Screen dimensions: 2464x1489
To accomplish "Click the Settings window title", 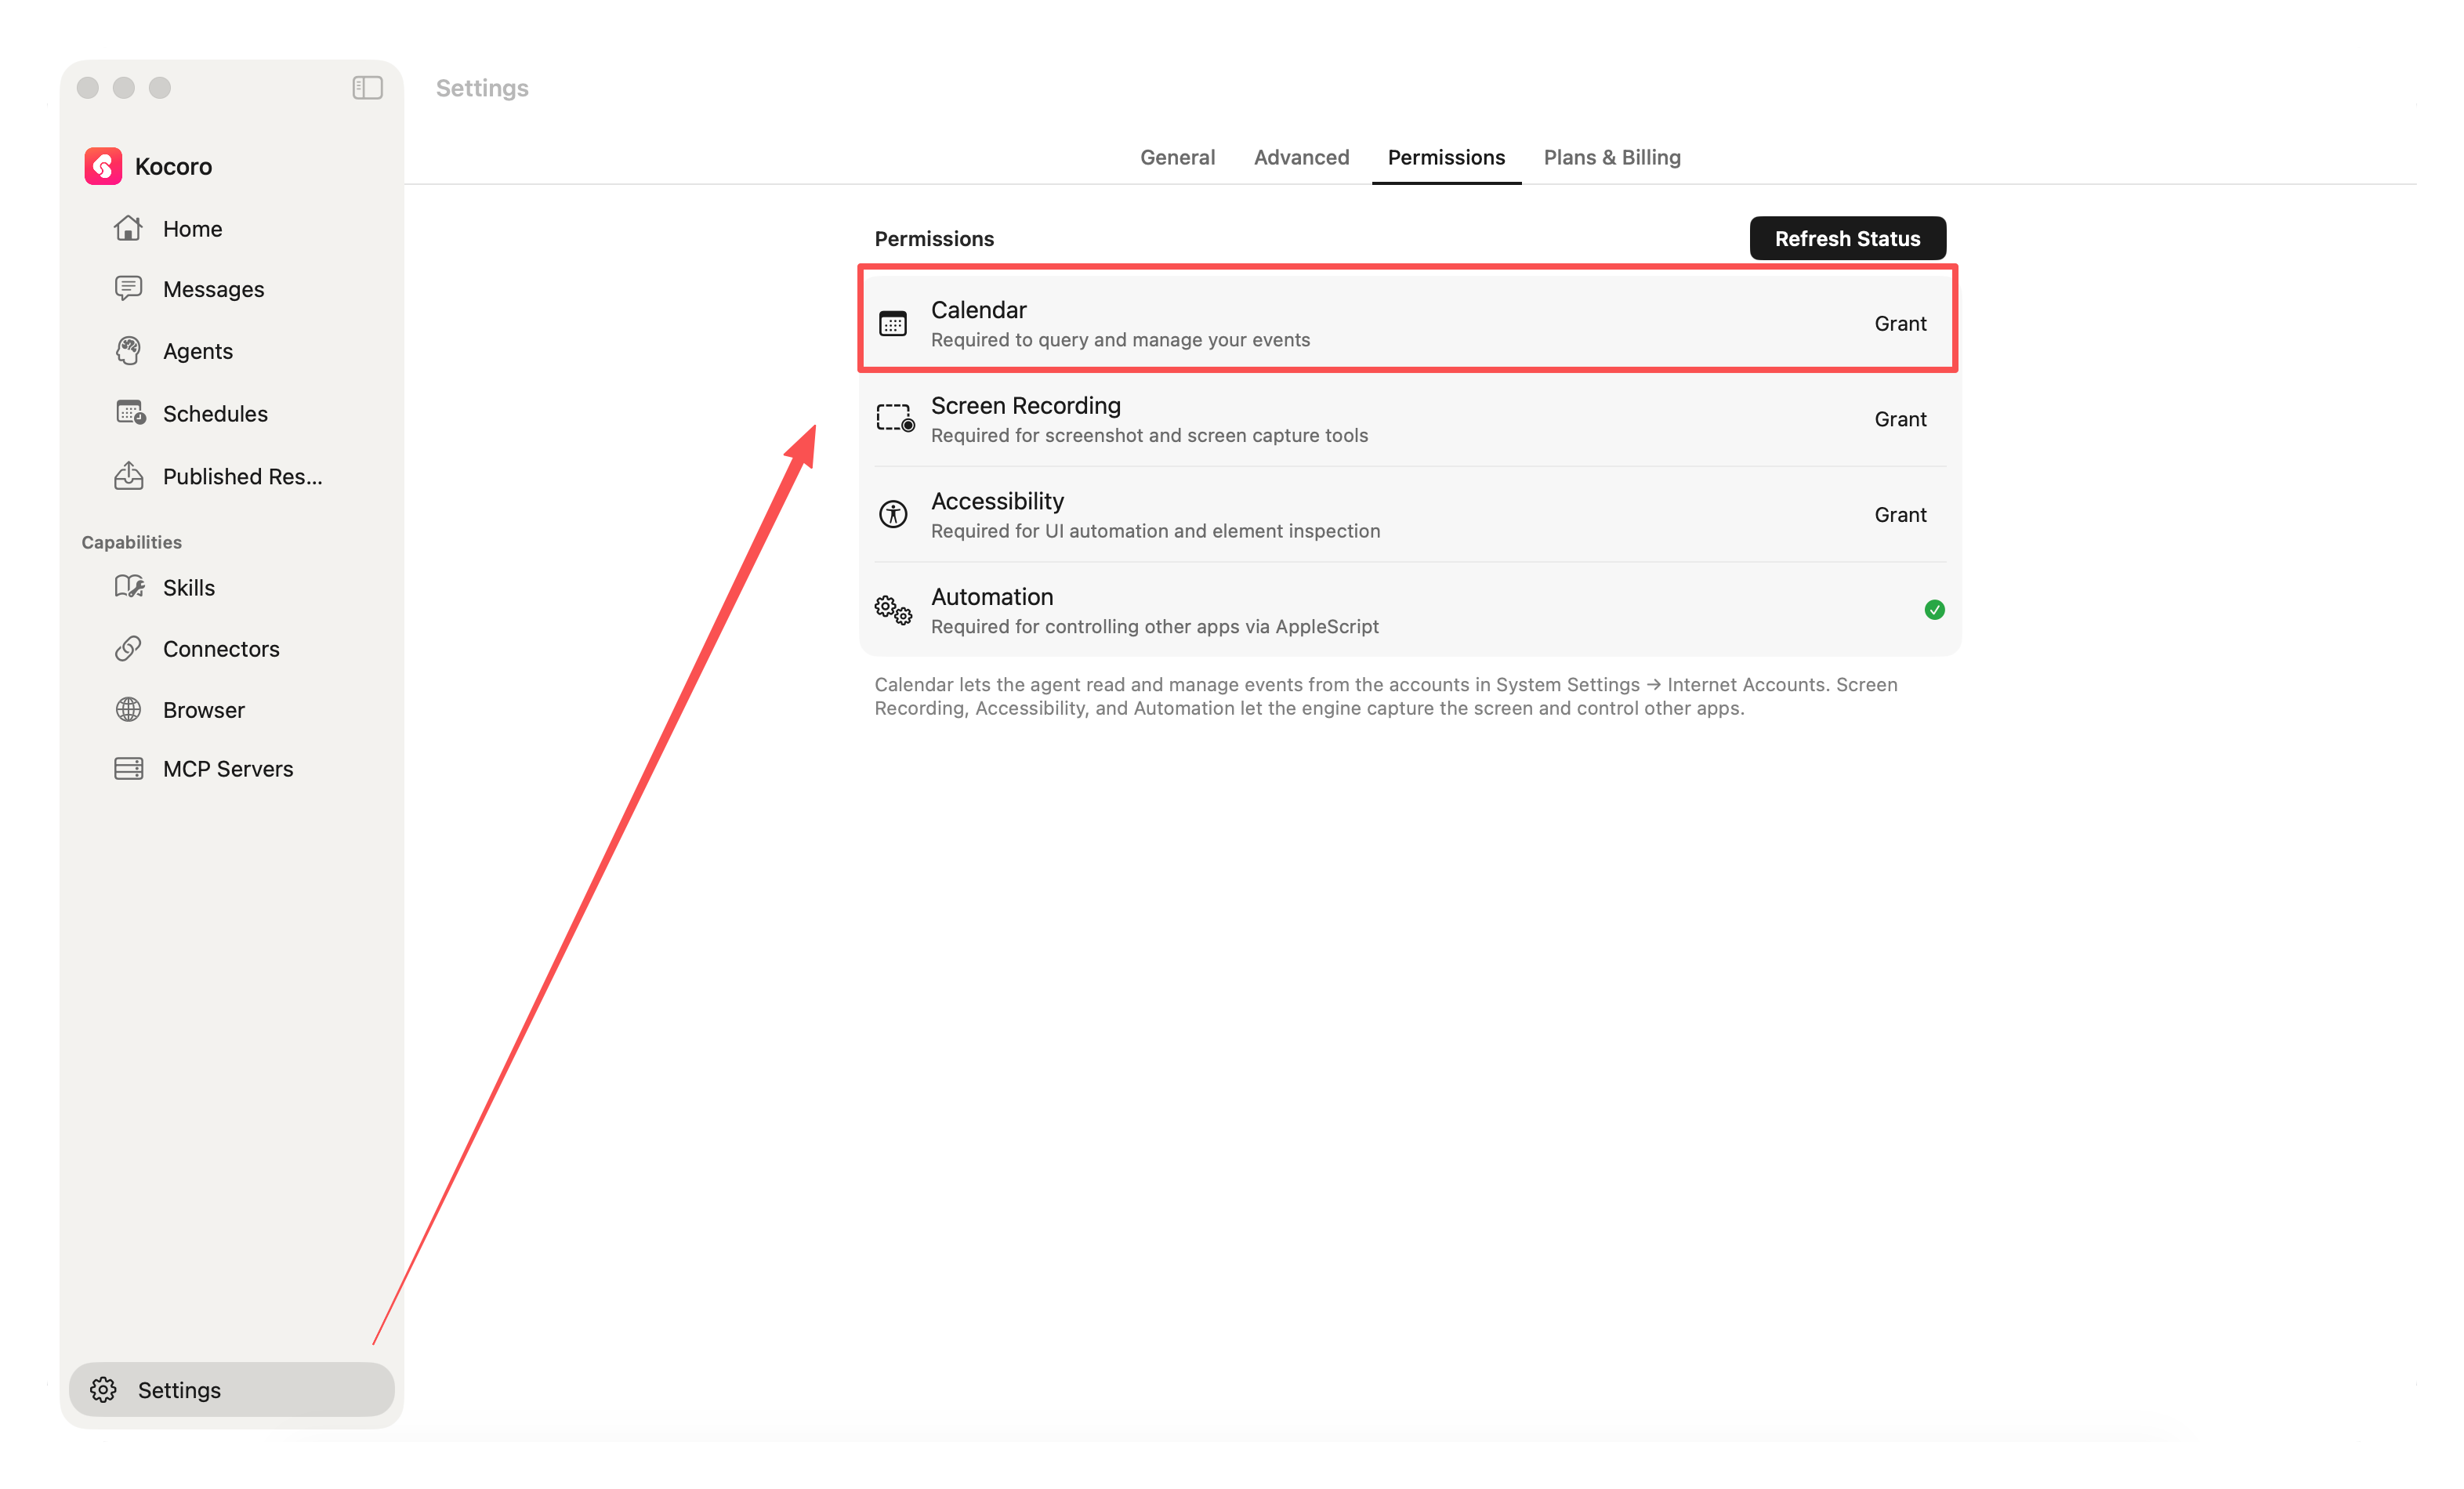I will [x=482, y=88].
